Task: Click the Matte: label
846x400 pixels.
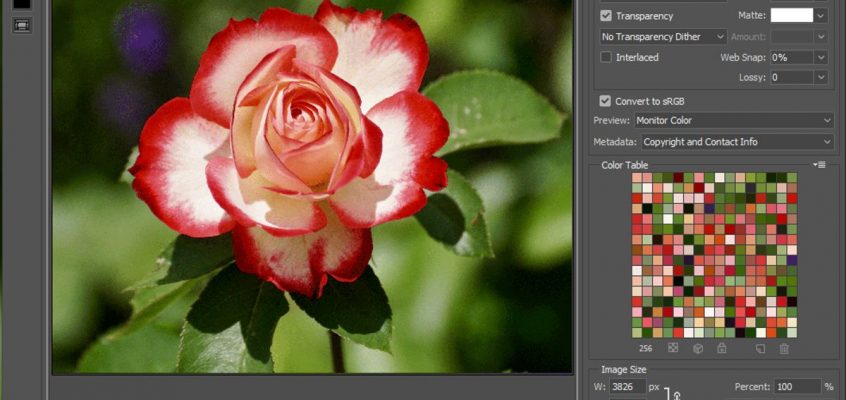Action: [x=752, y=16]
